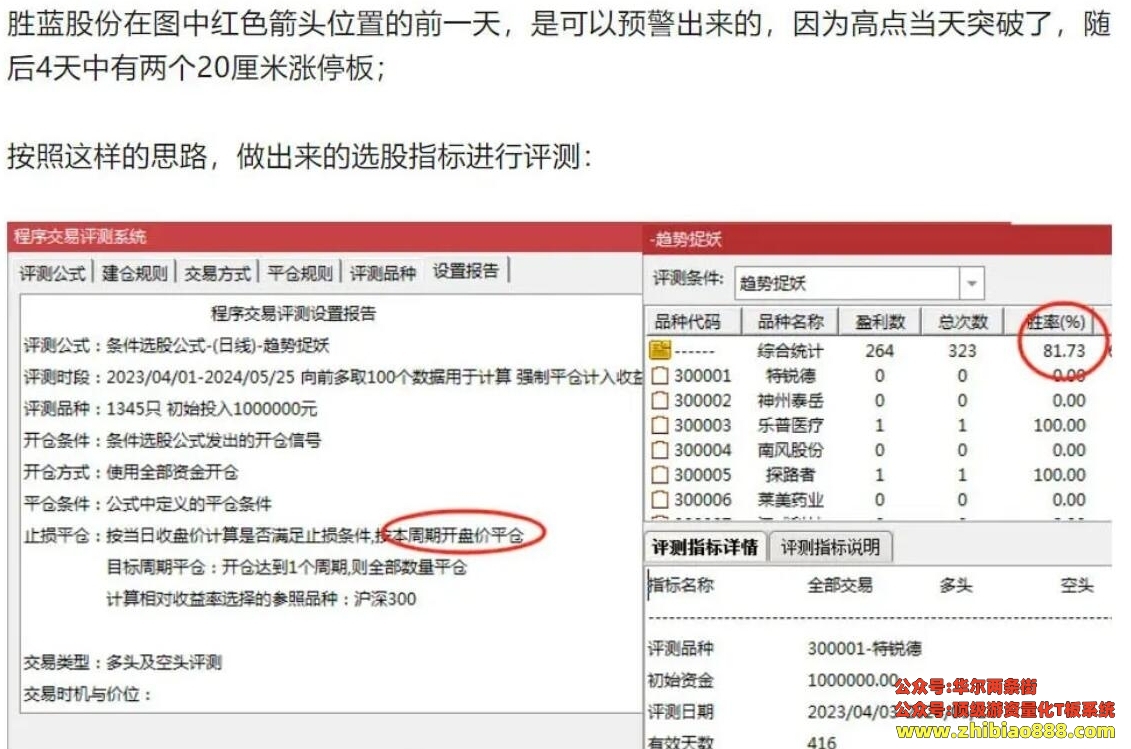Click the 全部交易 column label
This screenshot has height=749, width=1131.
pos(840,585)
